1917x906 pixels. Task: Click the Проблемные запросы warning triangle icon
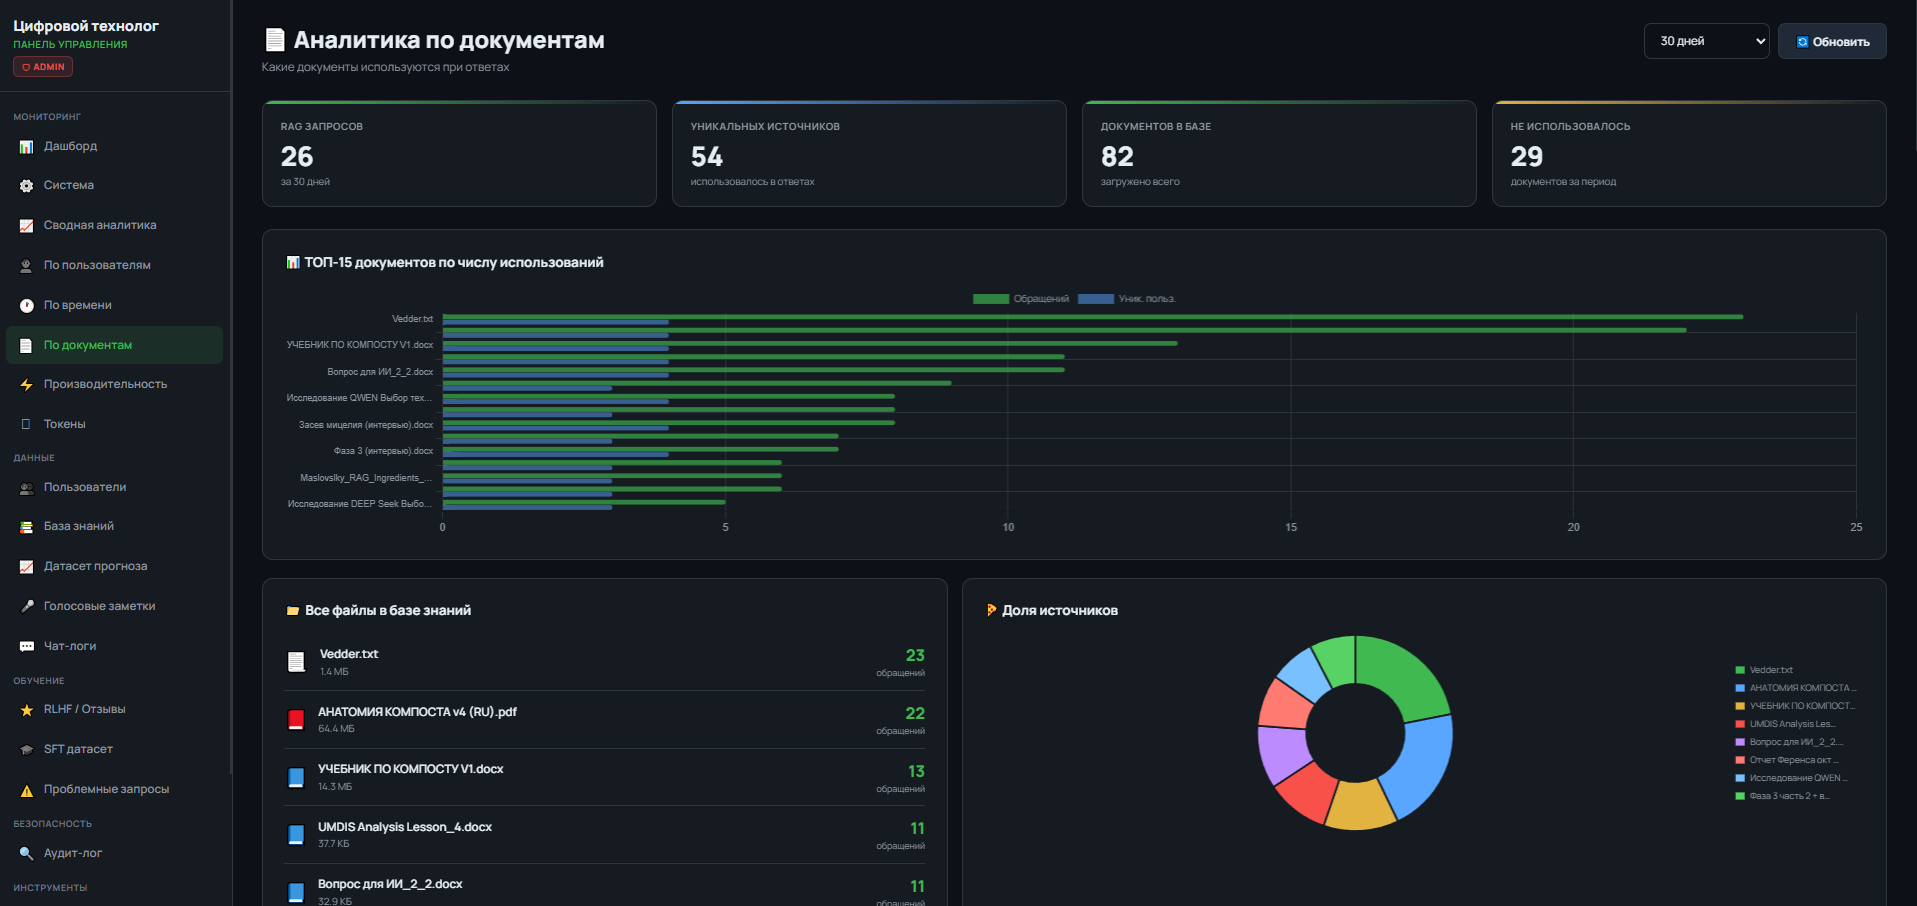pos(26,790)
